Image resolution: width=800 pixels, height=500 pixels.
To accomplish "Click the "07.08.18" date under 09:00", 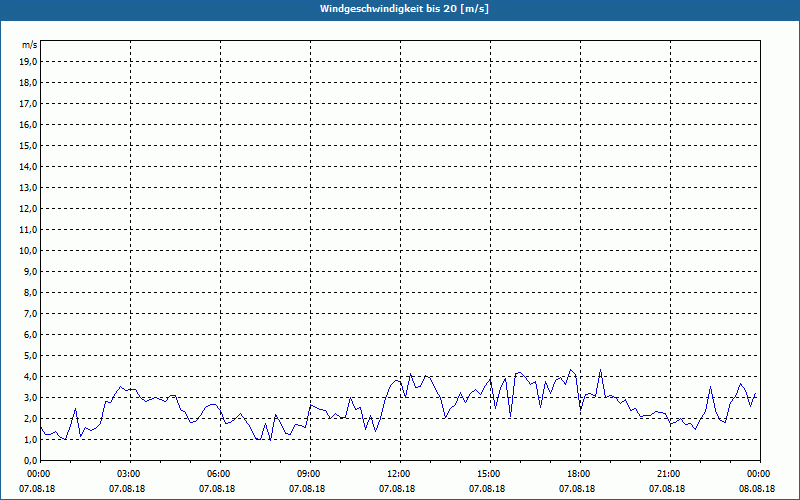I will click(x=307, y=488).
